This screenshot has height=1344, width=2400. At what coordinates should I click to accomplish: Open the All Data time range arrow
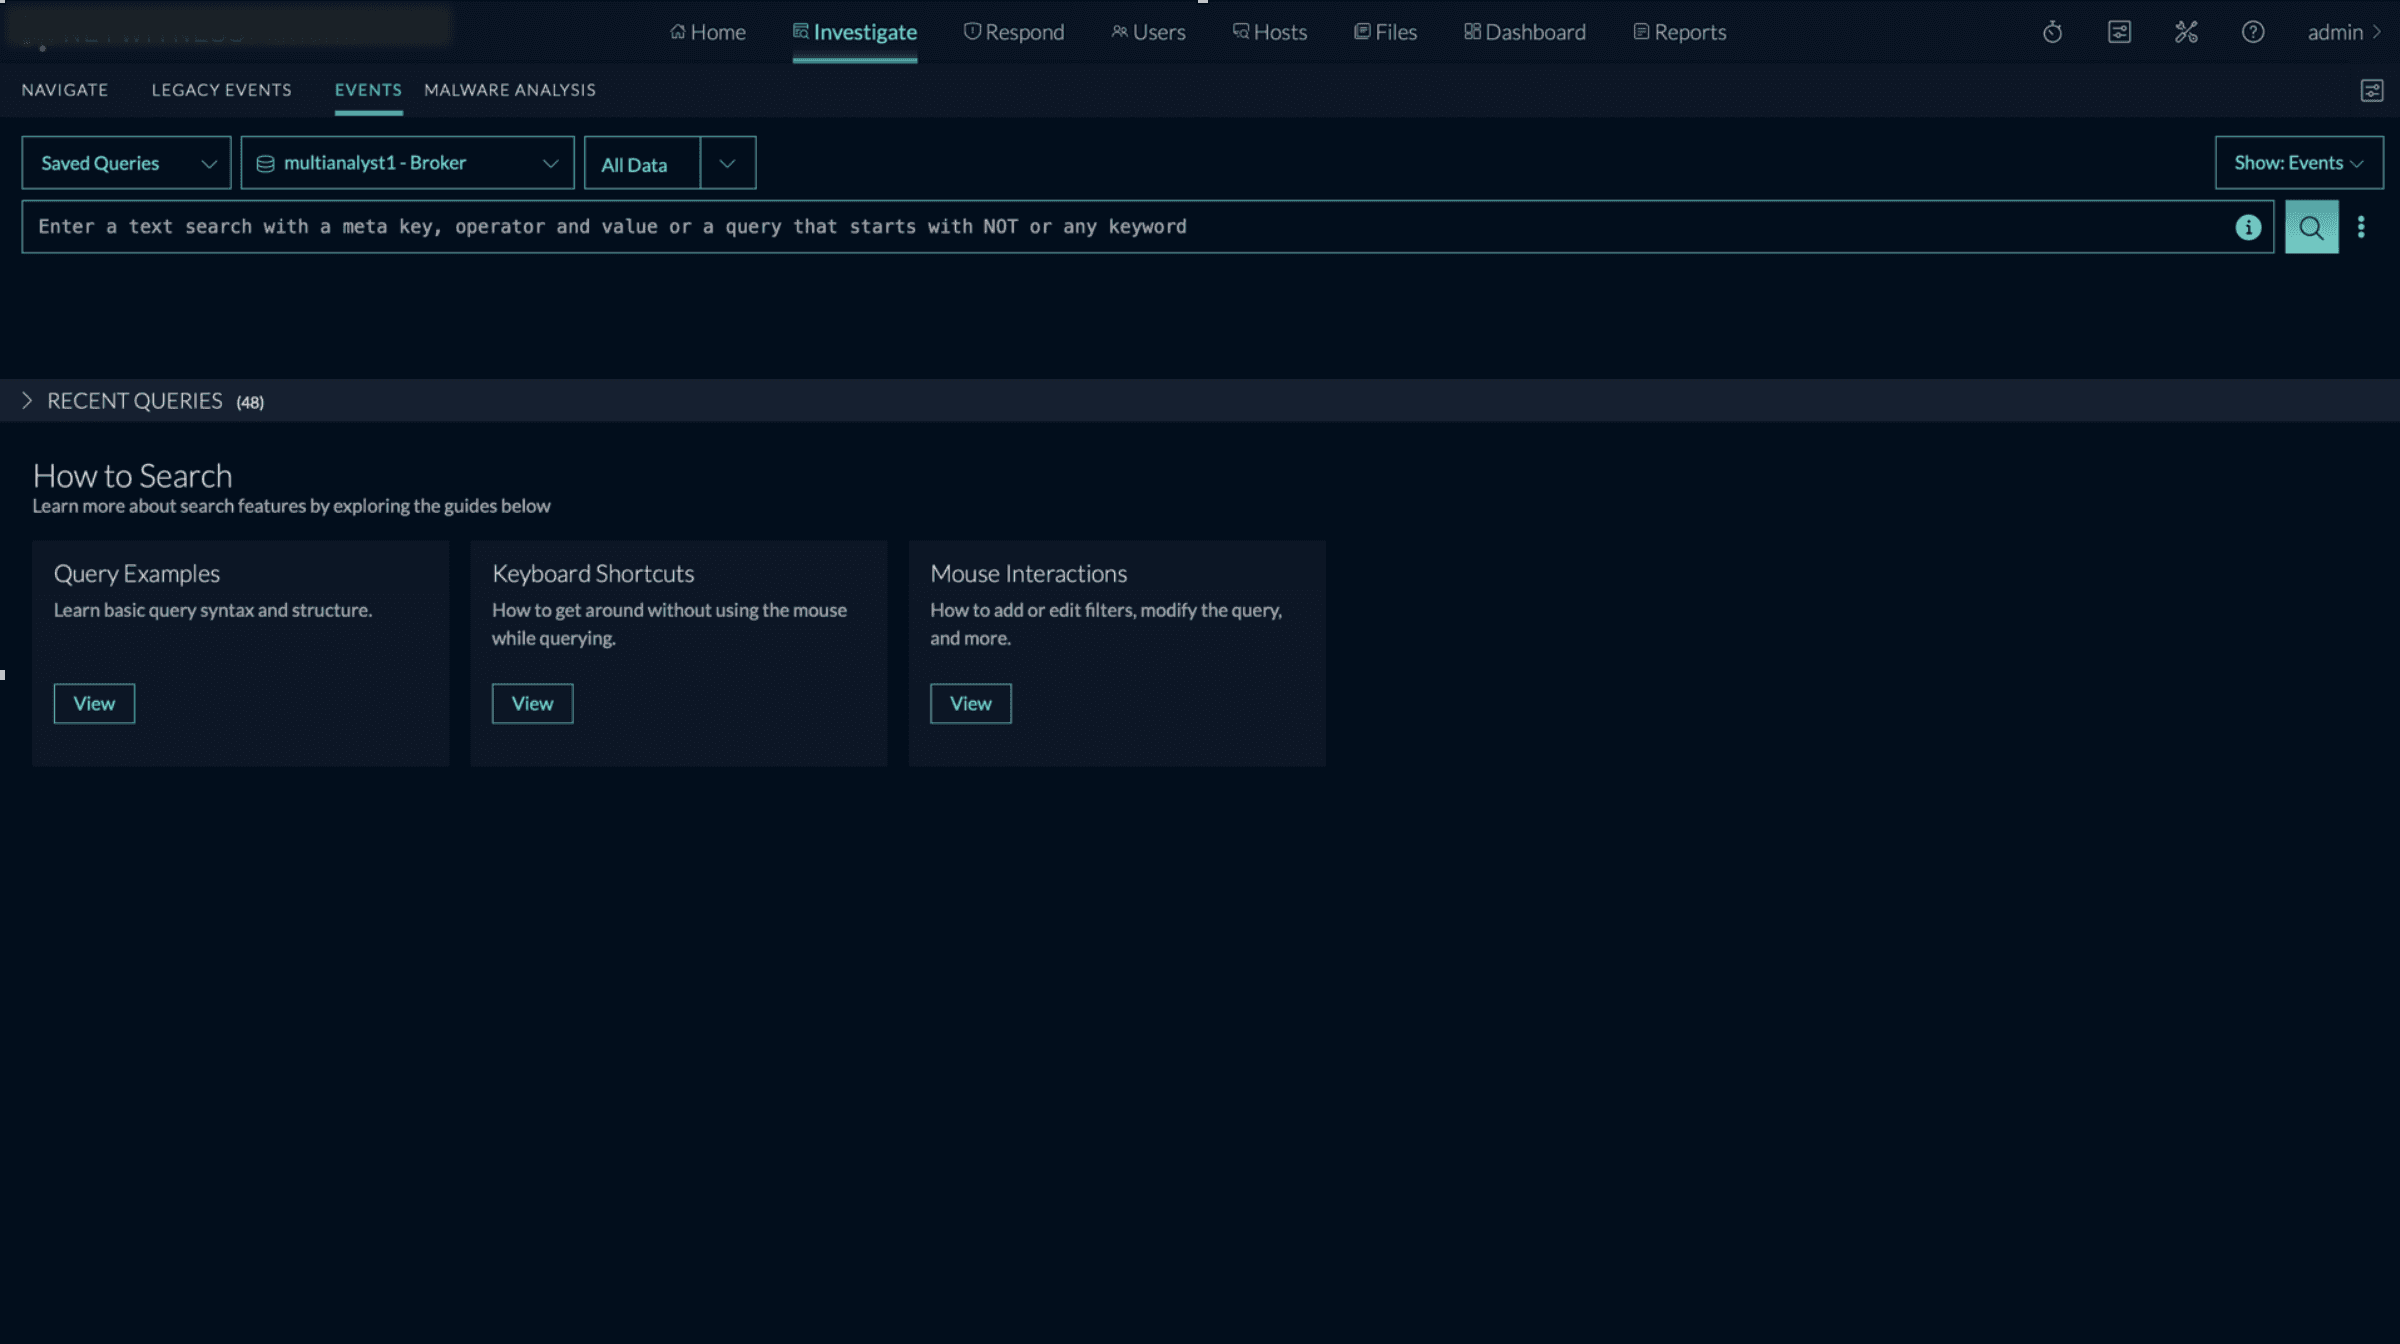(727, 163)
